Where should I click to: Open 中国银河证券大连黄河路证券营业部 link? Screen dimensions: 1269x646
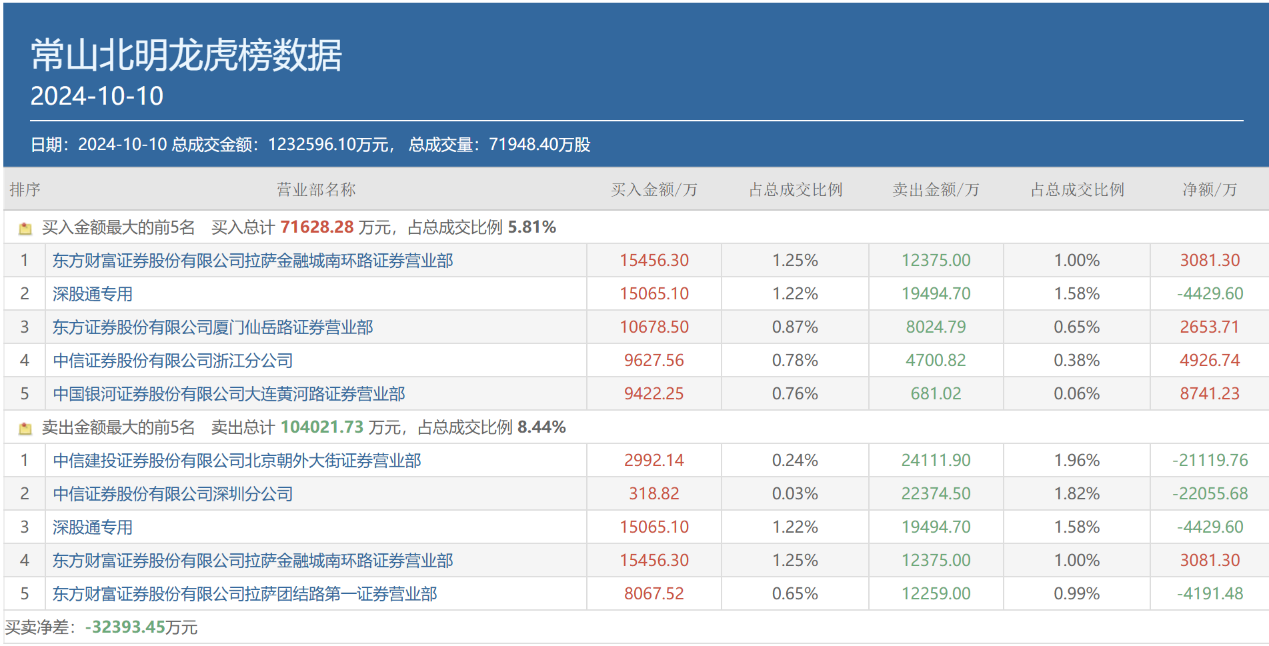click(x=228, y=394)
